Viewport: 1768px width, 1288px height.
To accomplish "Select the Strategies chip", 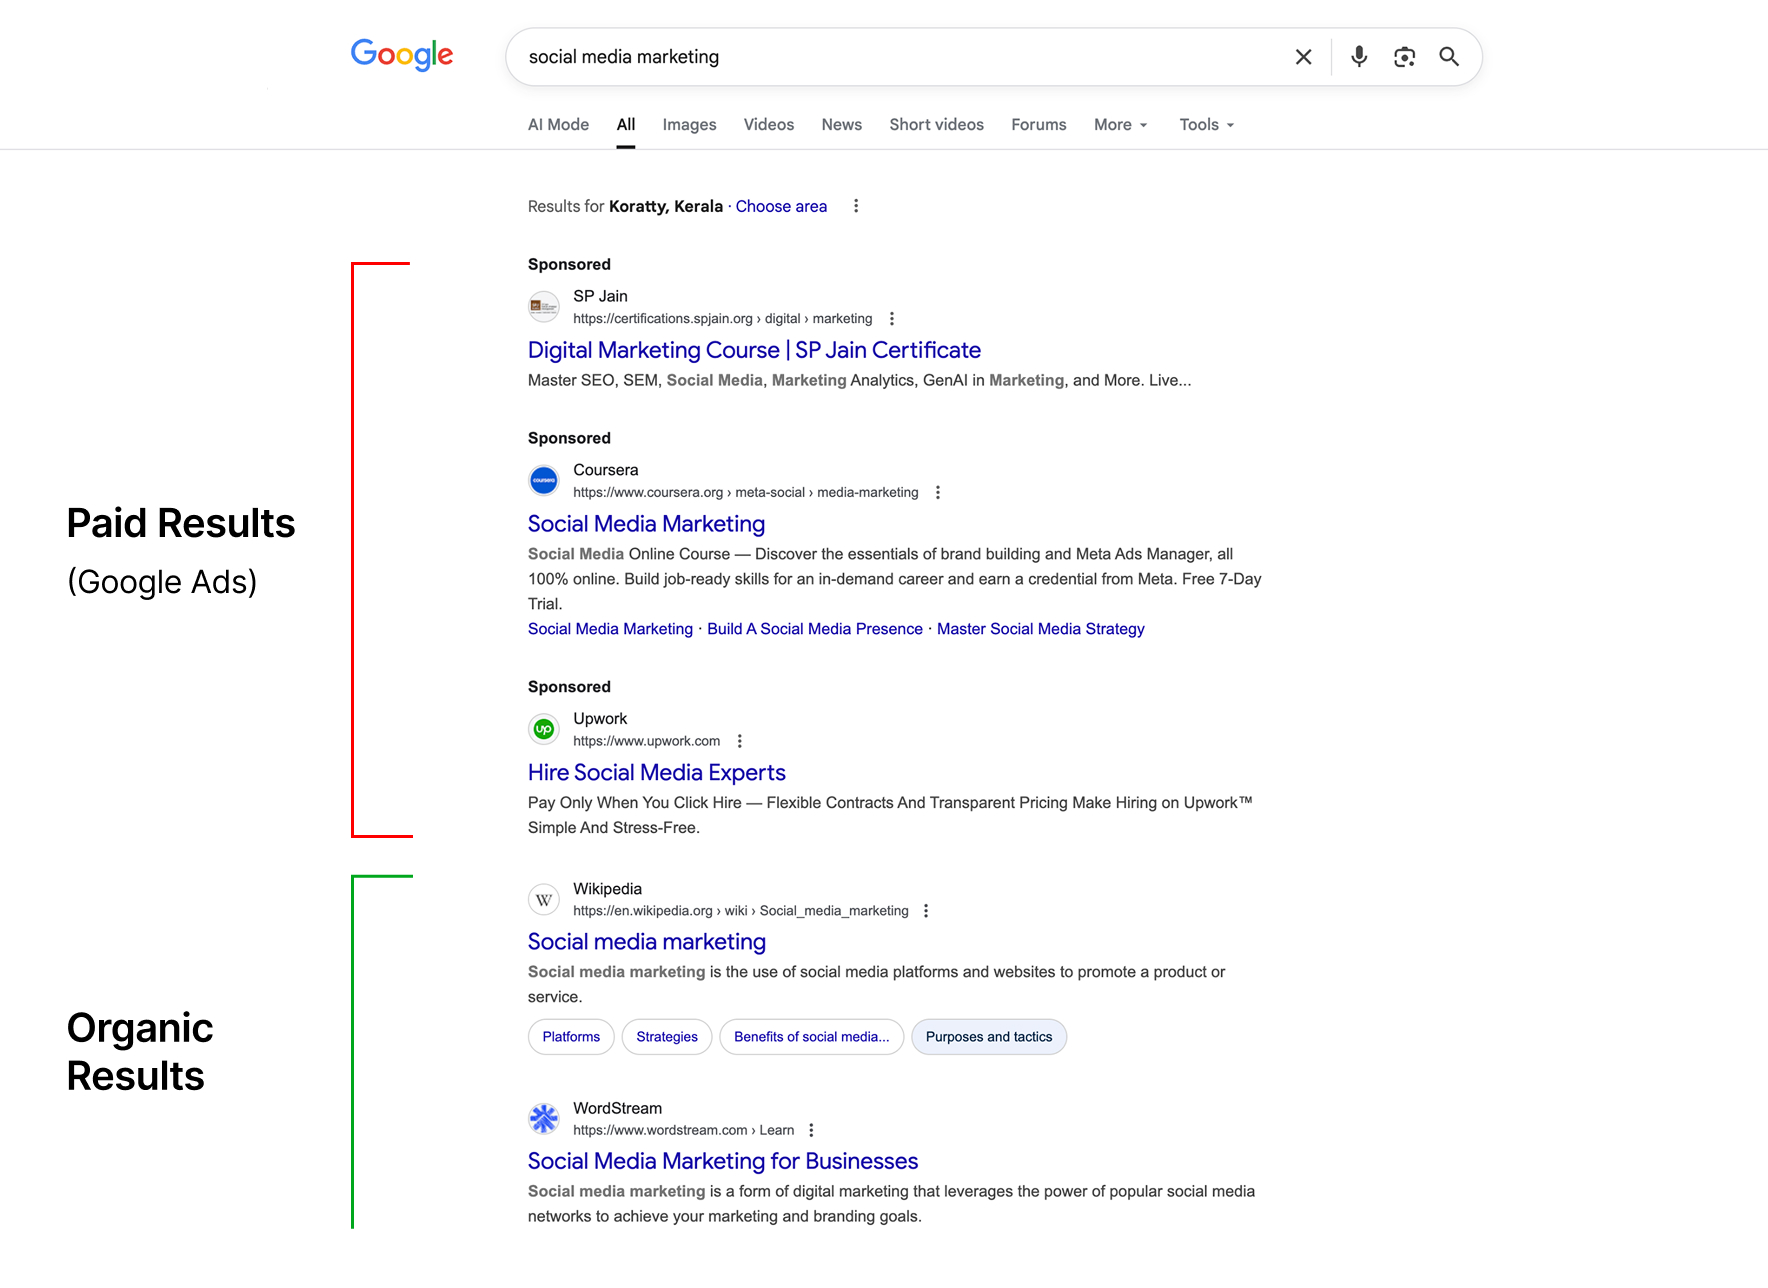I will click(667, 1037).
